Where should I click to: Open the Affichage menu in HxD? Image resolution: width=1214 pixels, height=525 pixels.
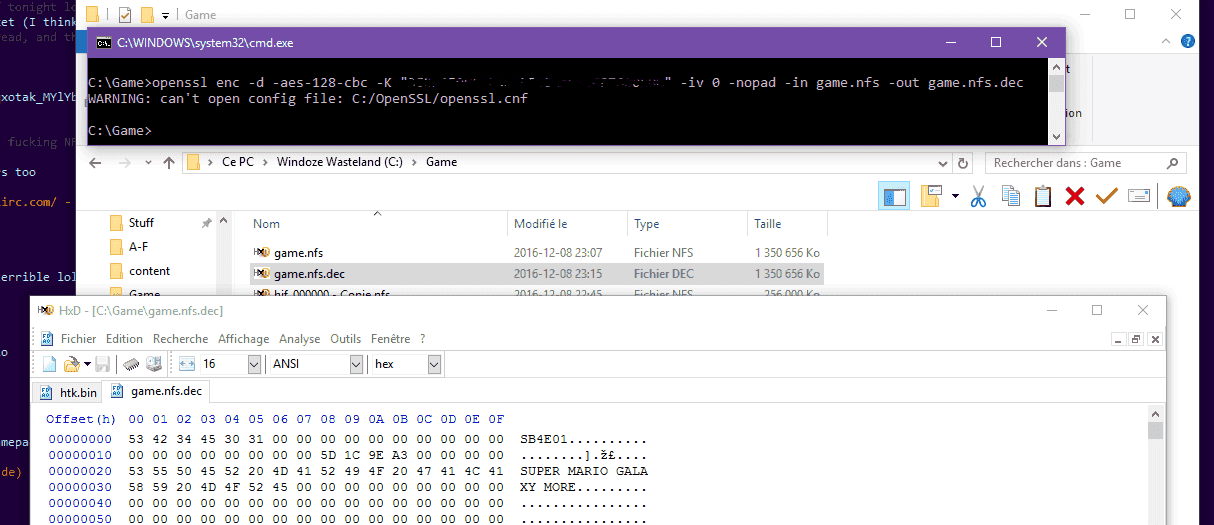coord(244,339)
